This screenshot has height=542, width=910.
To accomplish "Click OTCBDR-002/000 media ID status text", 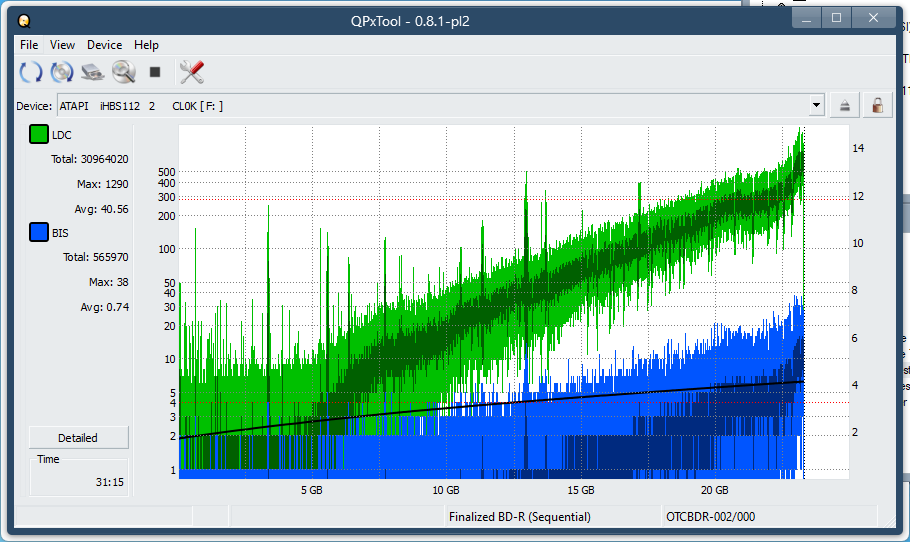I will (710, 516).
